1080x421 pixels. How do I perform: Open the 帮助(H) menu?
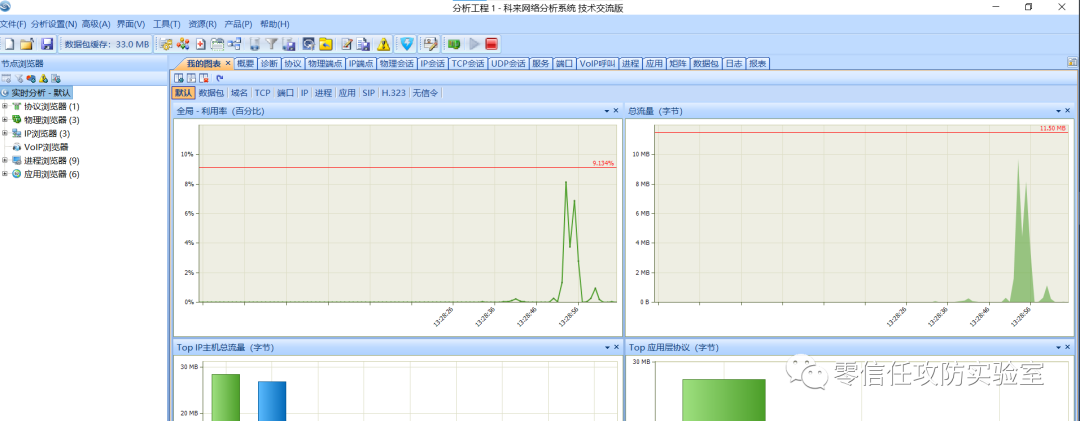(275, 24)
